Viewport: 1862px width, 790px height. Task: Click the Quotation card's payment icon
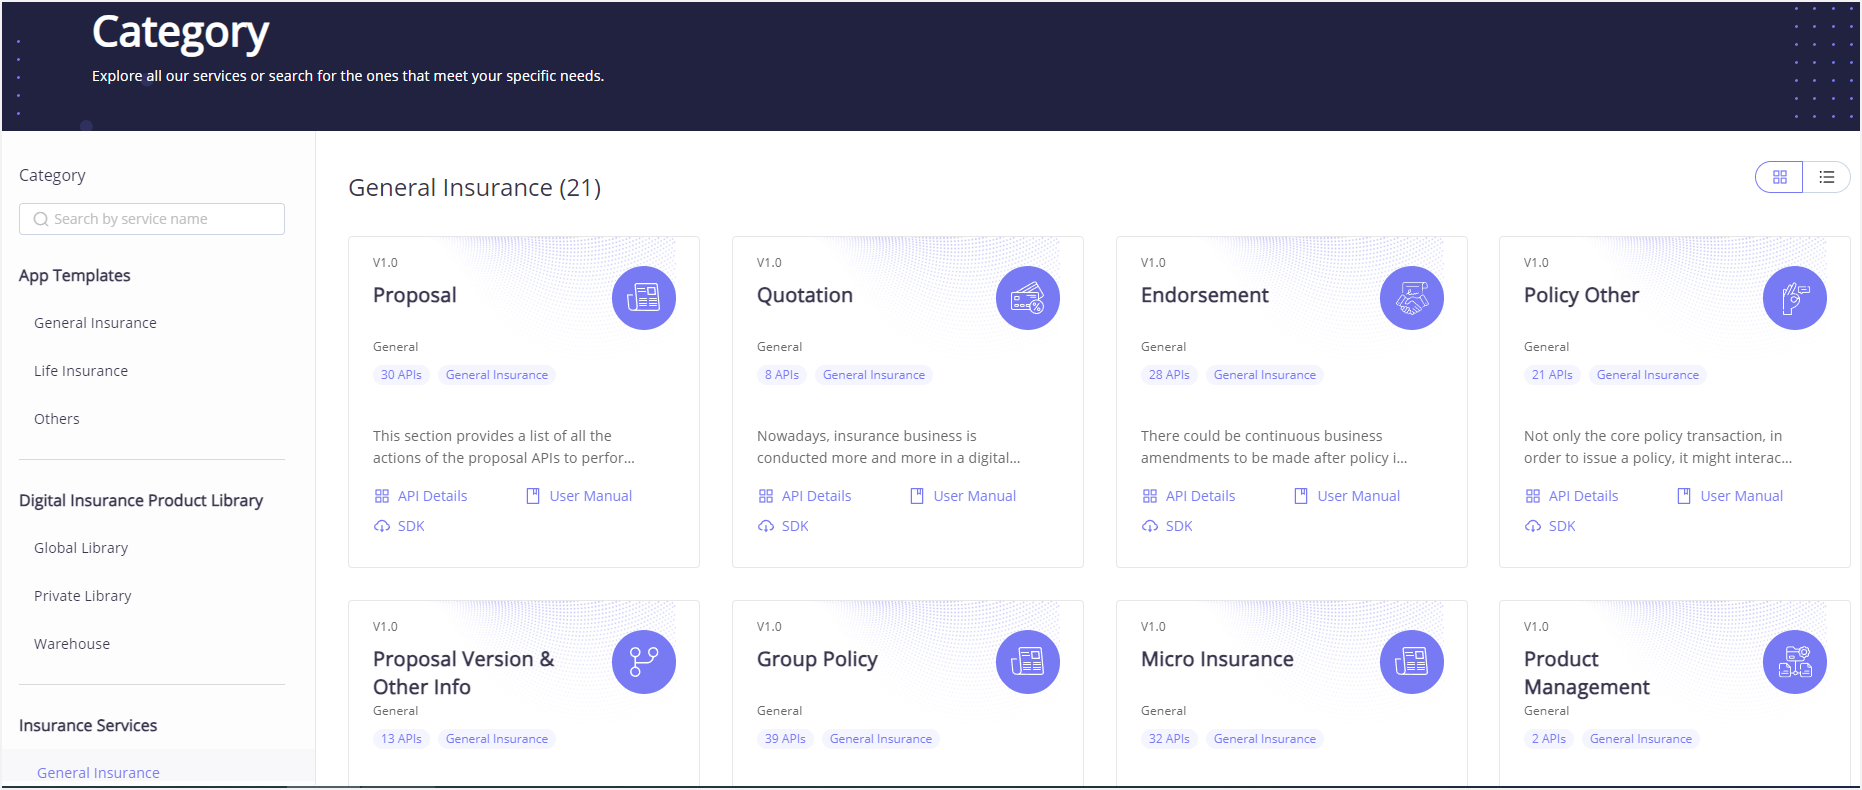click(1028, 298)
